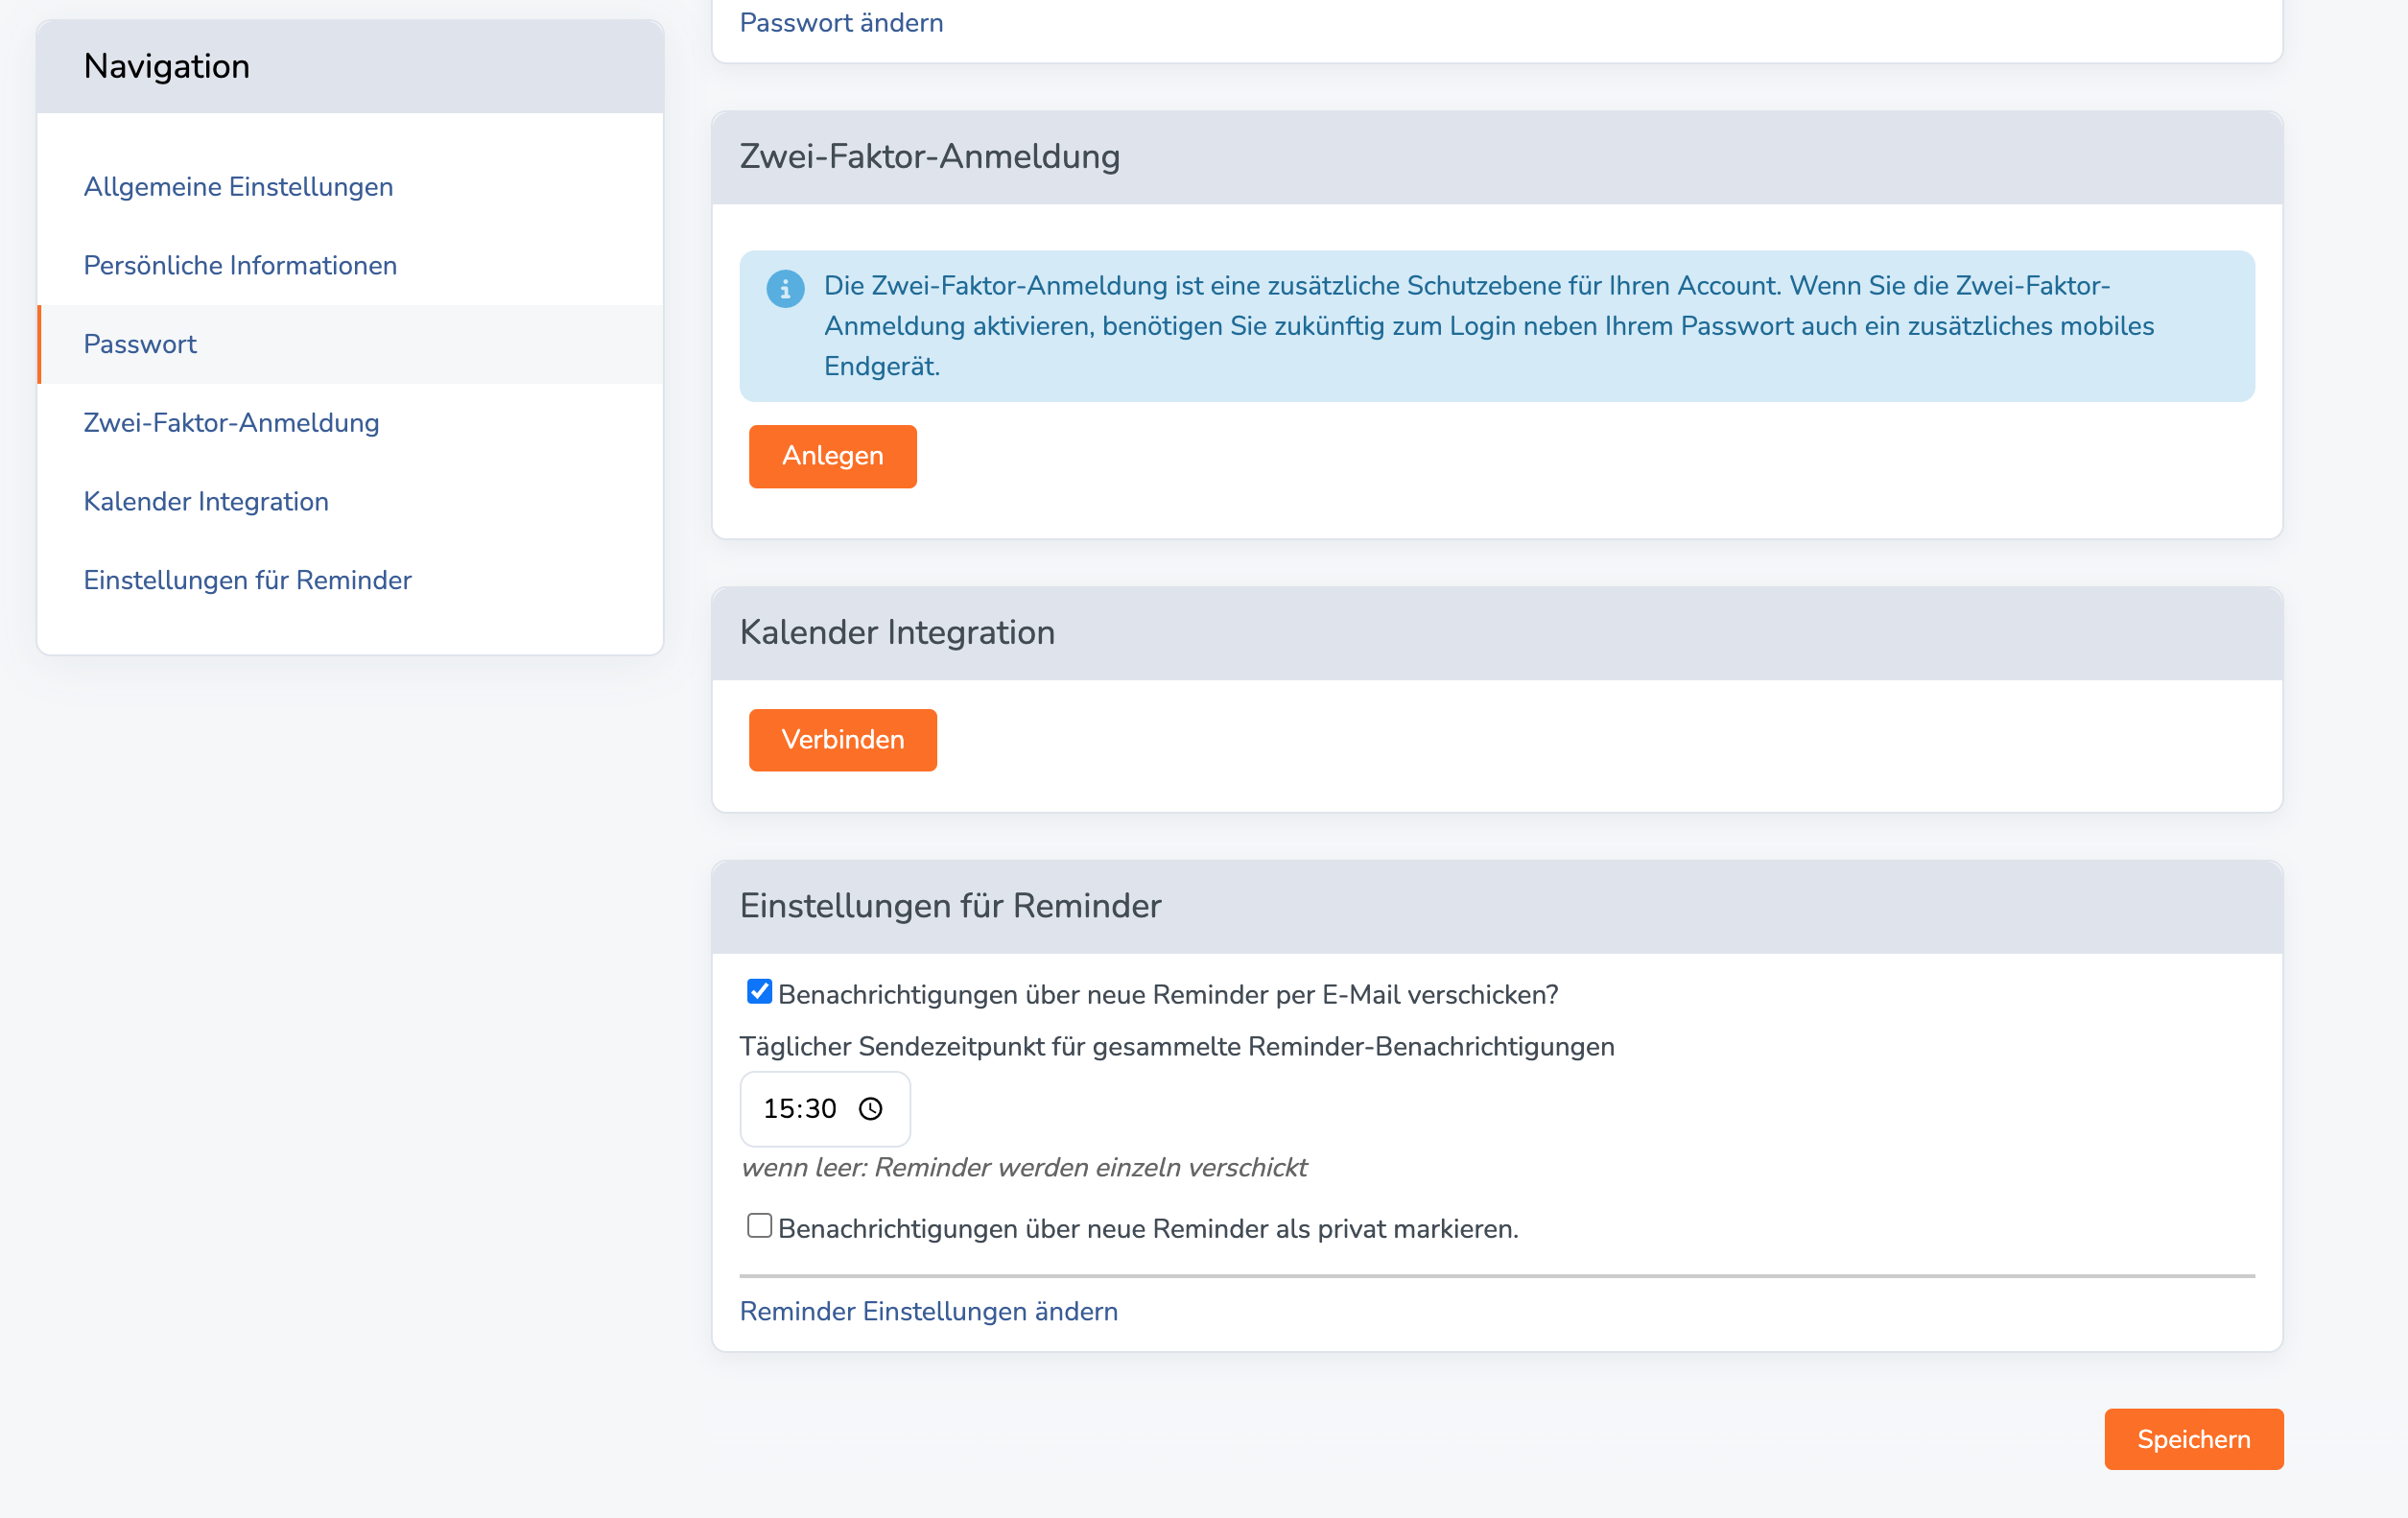Screen dimensions: 2408x1518
Task: Click the 15:30 time input field
Action: point(824,1109)
